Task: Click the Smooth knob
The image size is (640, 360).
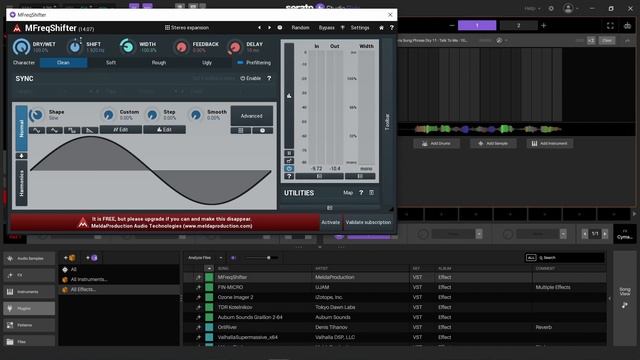Action: 196,115
